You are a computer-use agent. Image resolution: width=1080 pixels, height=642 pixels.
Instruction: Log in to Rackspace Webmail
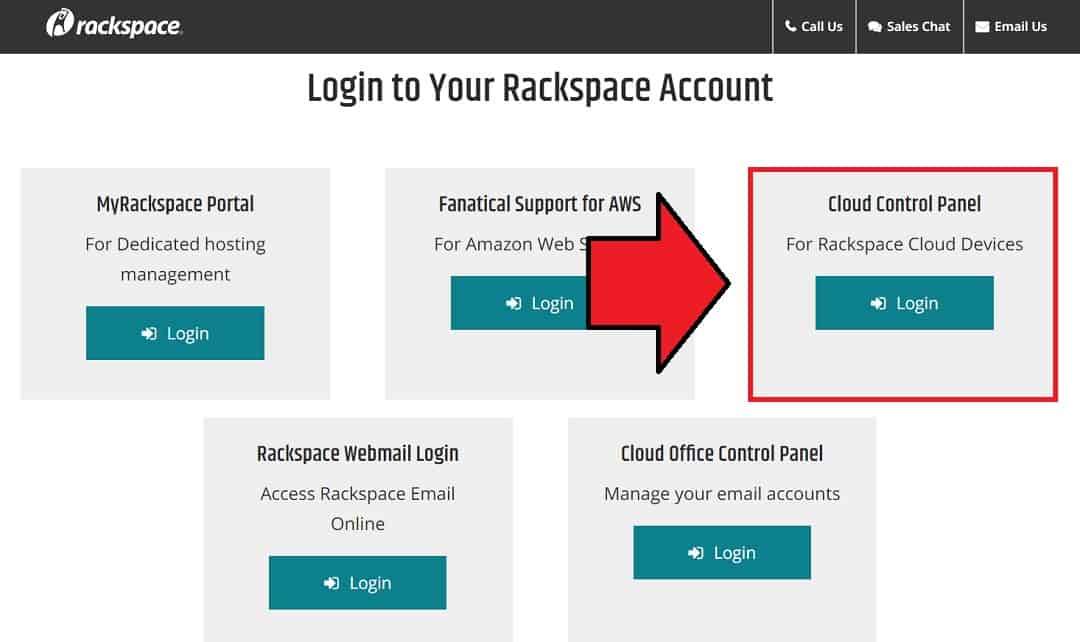pos(357,583)
